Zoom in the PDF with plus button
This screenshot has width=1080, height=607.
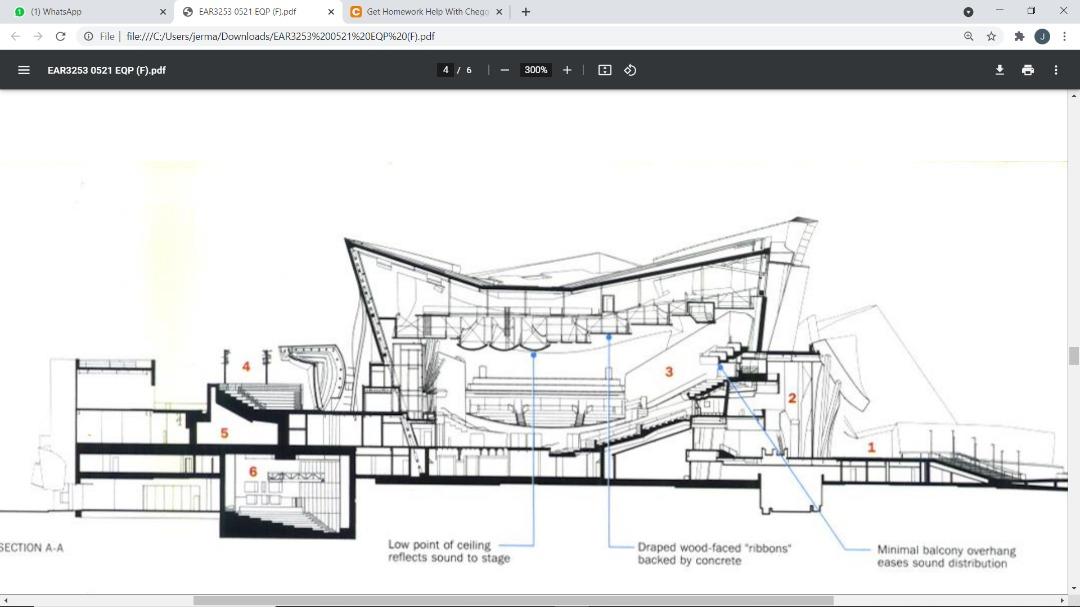567,70
